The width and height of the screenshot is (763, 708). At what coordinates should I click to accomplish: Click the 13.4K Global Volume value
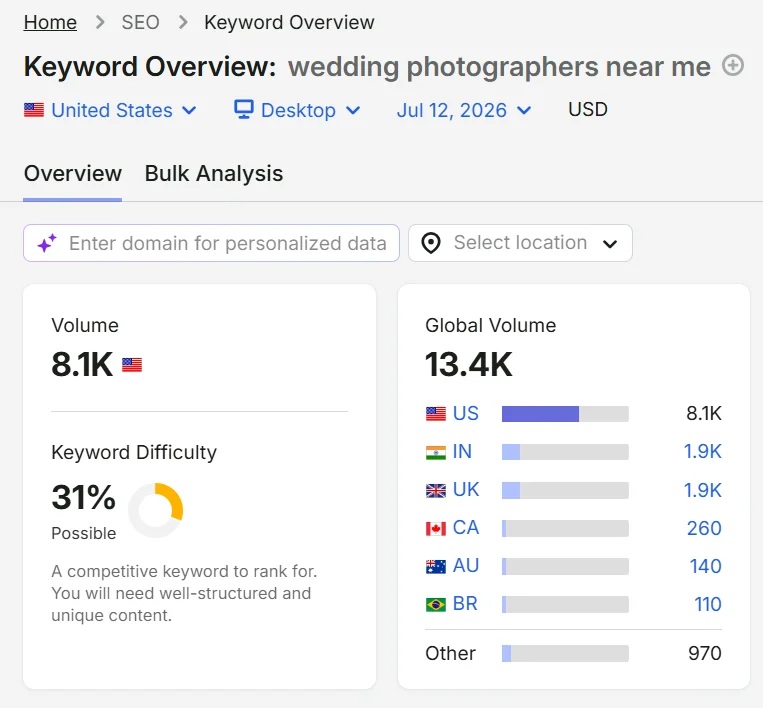pyautogui.click(x=469, y=364)
